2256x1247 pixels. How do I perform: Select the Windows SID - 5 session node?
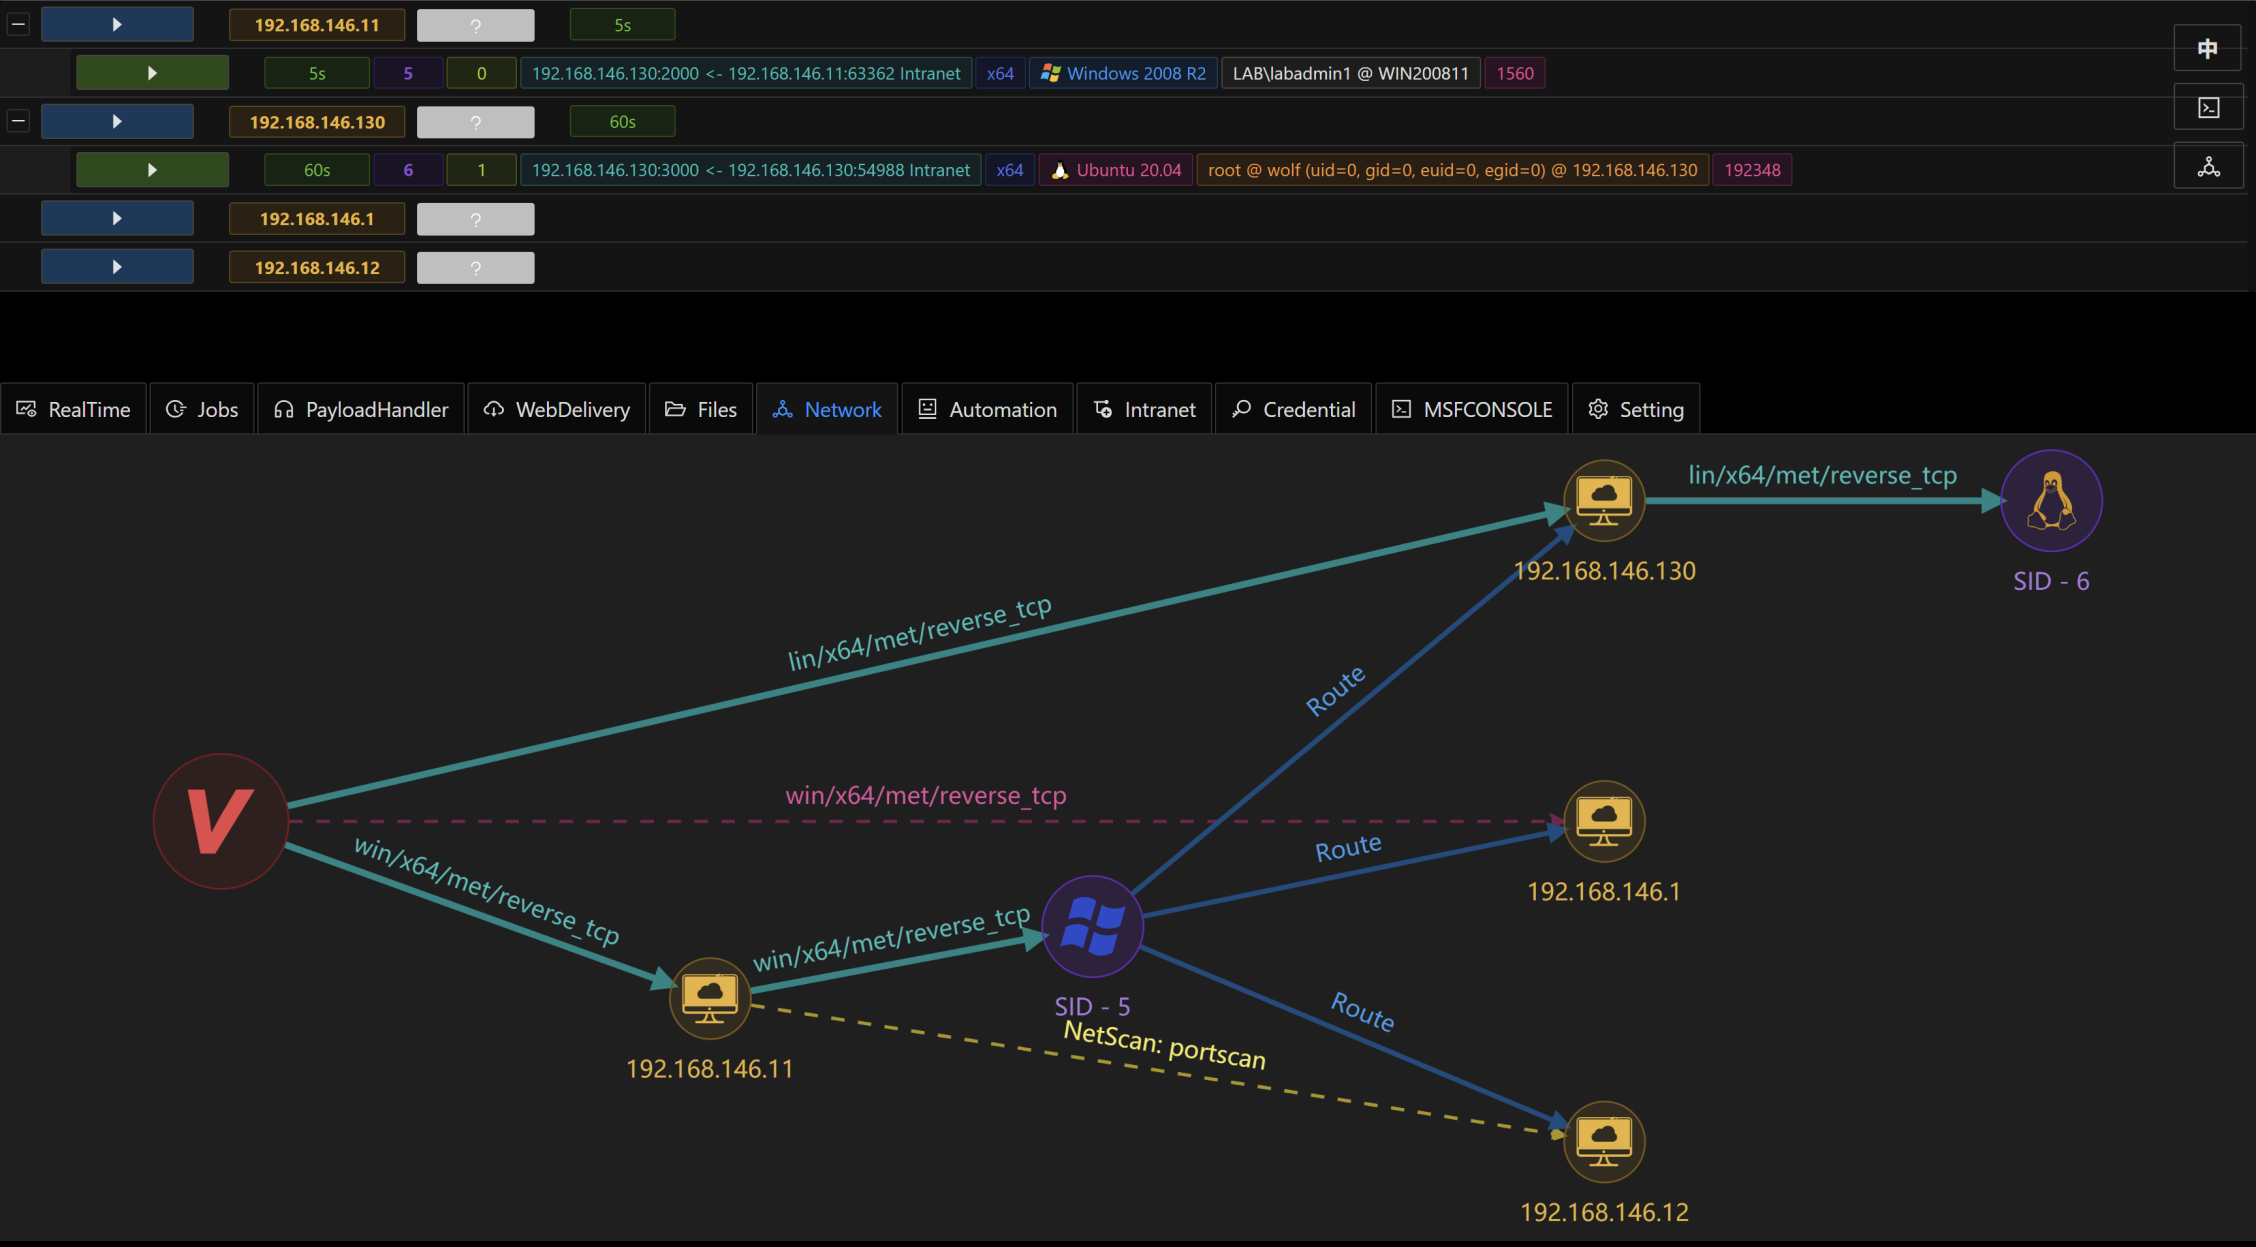(1092, 926)
